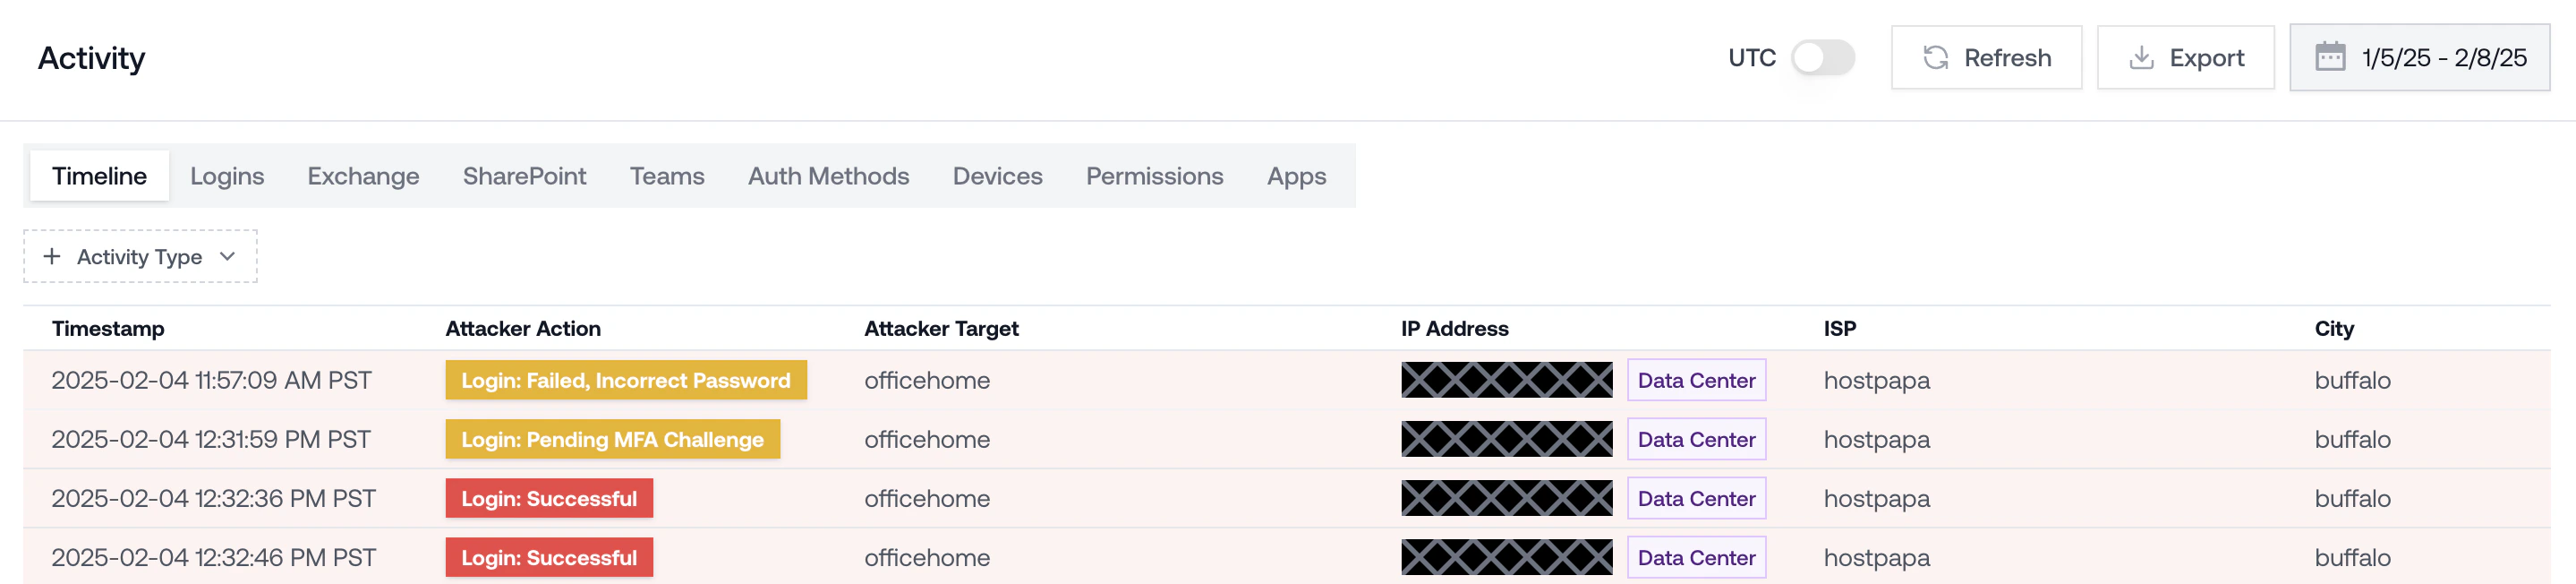Image resolution: width=2576 pixels, height=584 pixels.
Task: Switch to the Devices tab
Action: pos(997,176)
